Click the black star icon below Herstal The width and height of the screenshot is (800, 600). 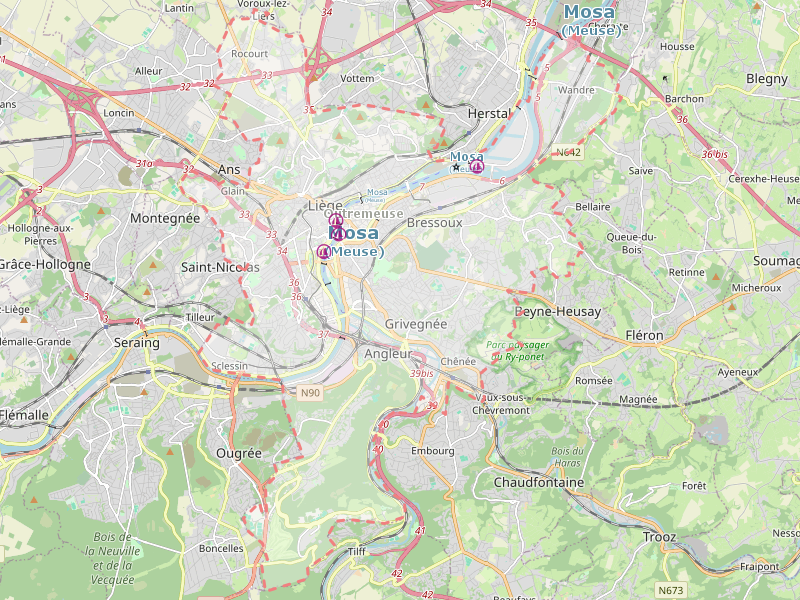click(456, 167)
